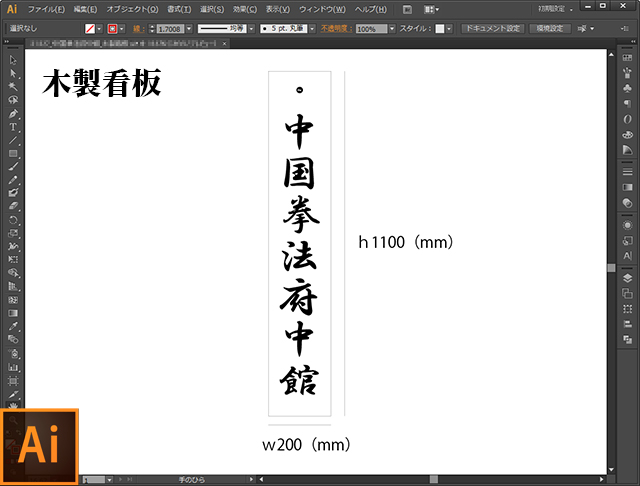The width and height of the screenshot is (640, 486).
Task: Select the Type tool
Action: (13, 127)
